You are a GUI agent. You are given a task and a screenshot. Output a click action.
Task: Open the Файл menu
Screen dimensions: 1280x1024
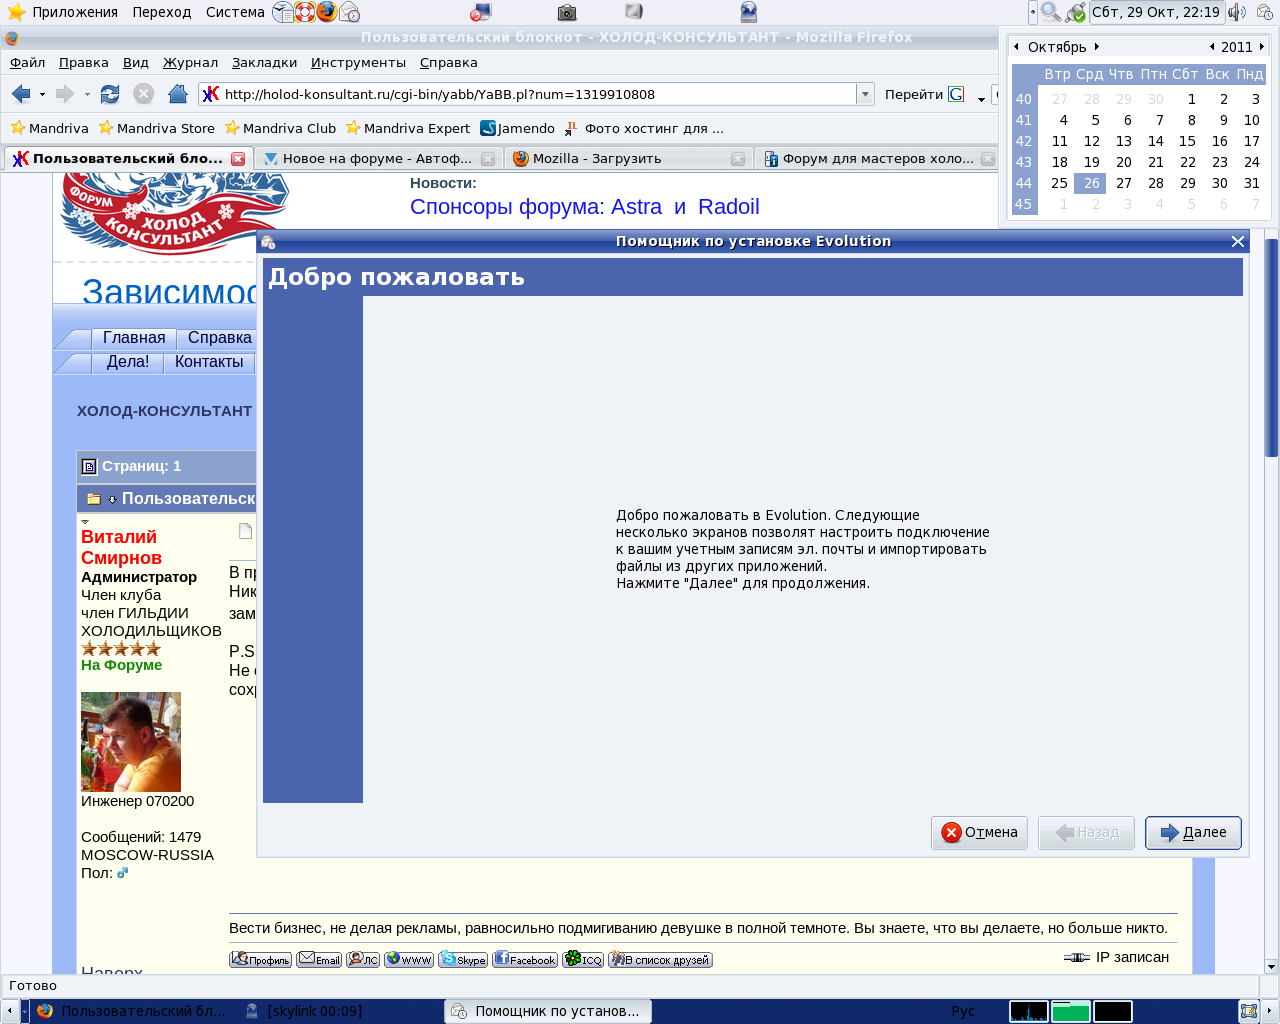pos(28,62)
